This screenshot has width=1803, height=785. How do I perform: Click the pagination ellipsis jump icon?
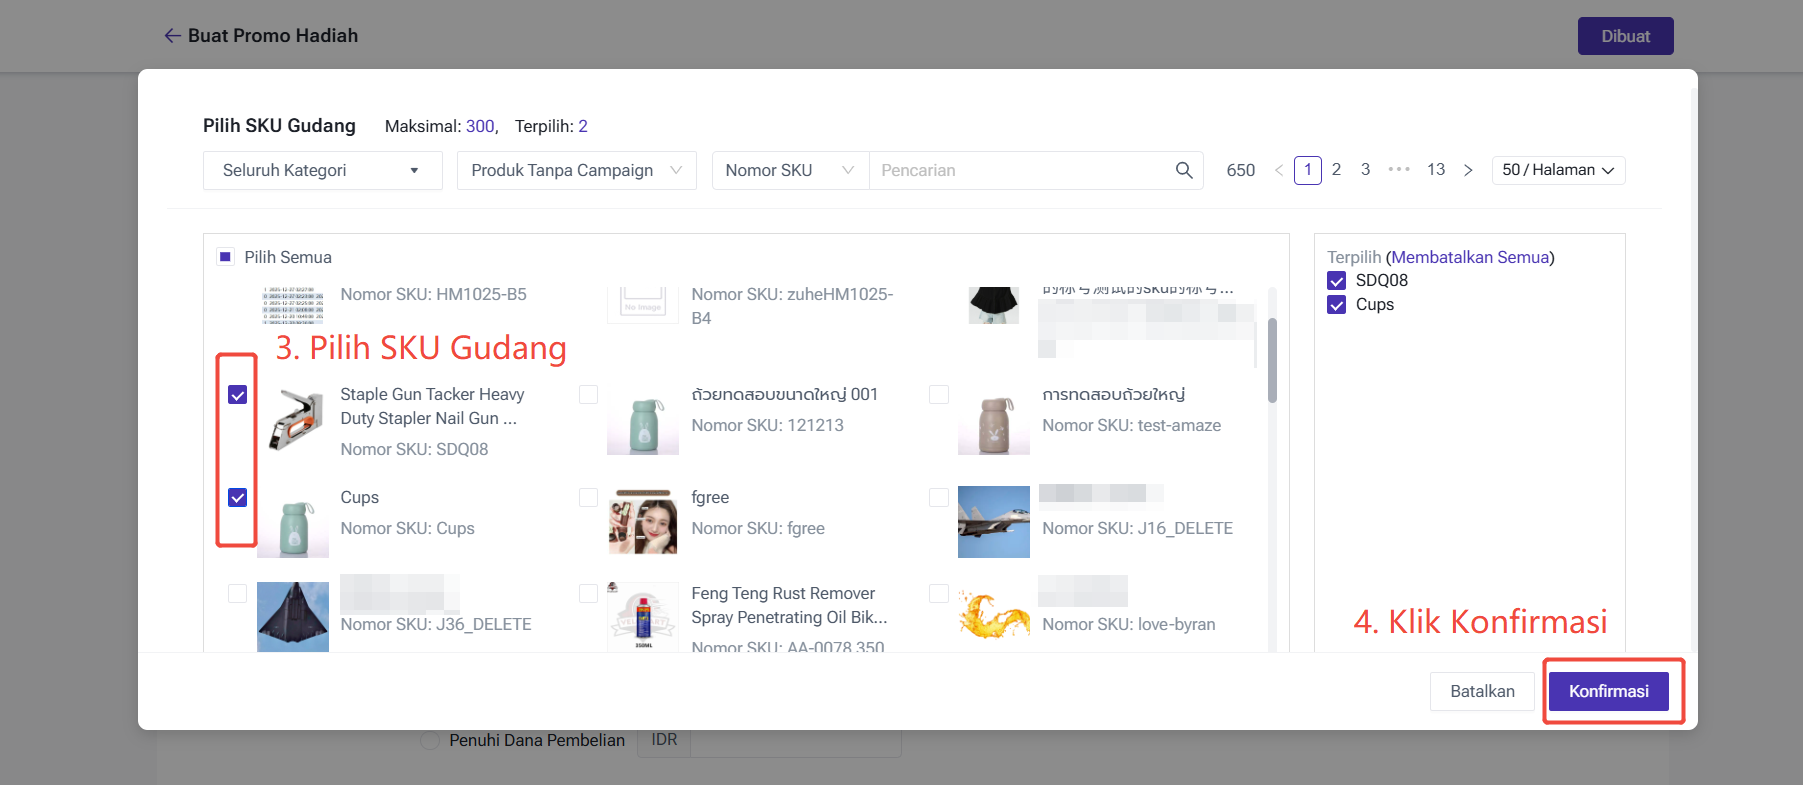[1399, 170]
